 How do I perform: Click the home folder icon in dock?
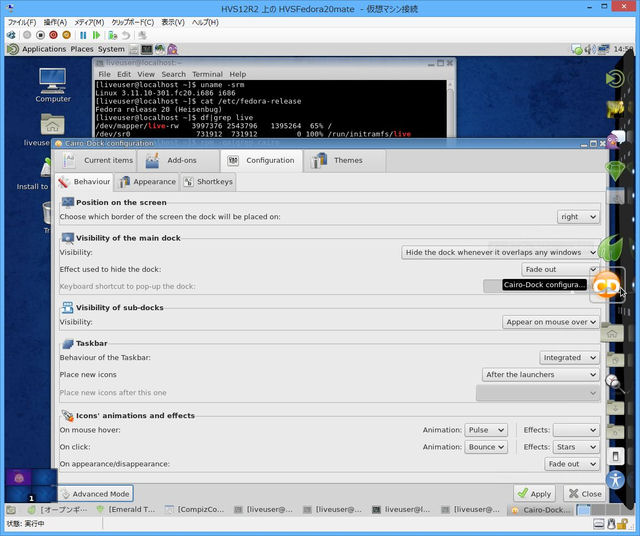pos(612,333)
